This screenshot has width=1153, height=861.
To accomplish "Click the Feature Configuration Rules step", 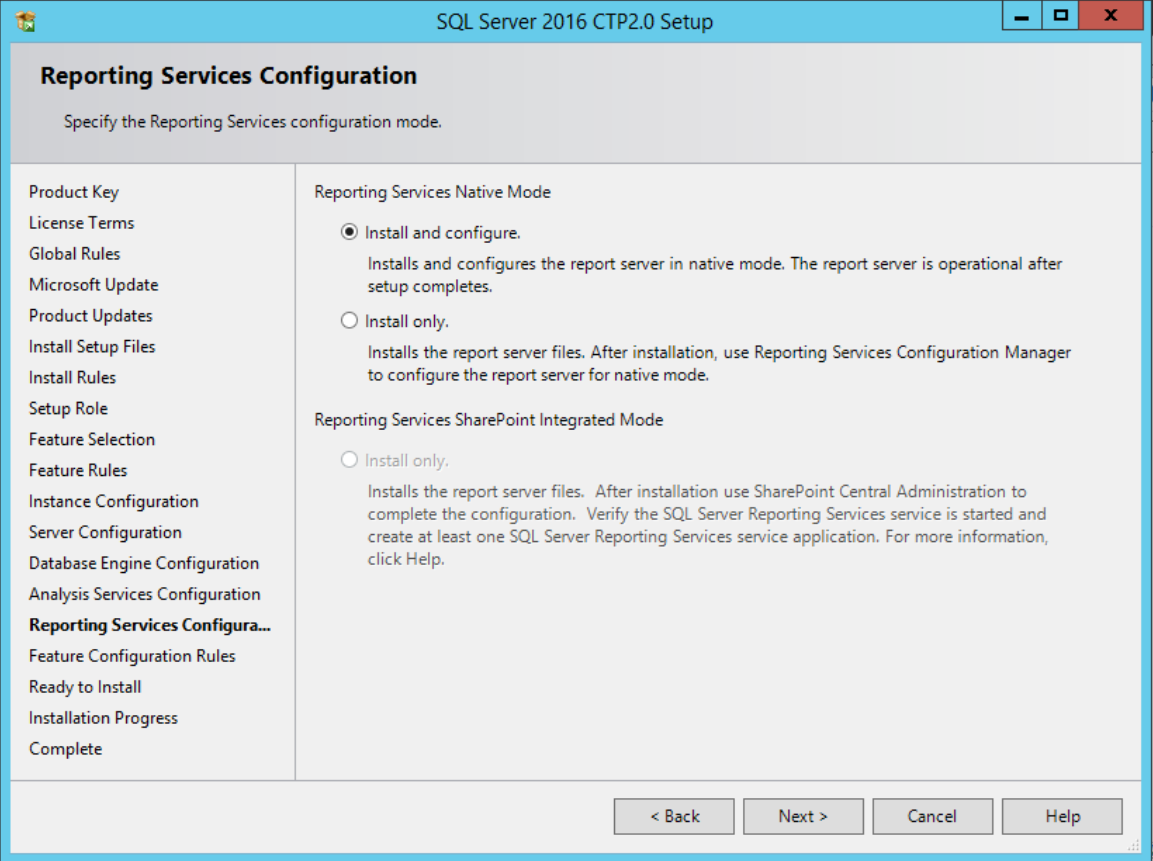I will point(132,656).
